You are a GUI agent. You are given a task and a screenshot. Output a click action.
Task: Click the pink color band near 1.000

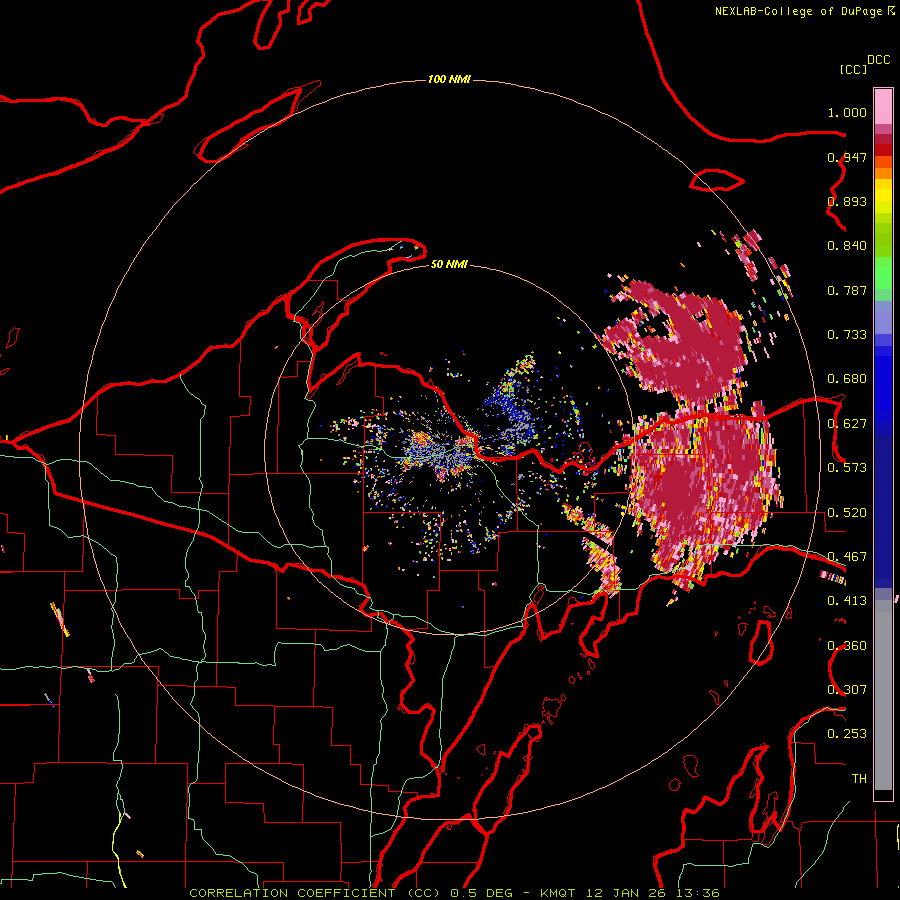[x=883, y=107]
